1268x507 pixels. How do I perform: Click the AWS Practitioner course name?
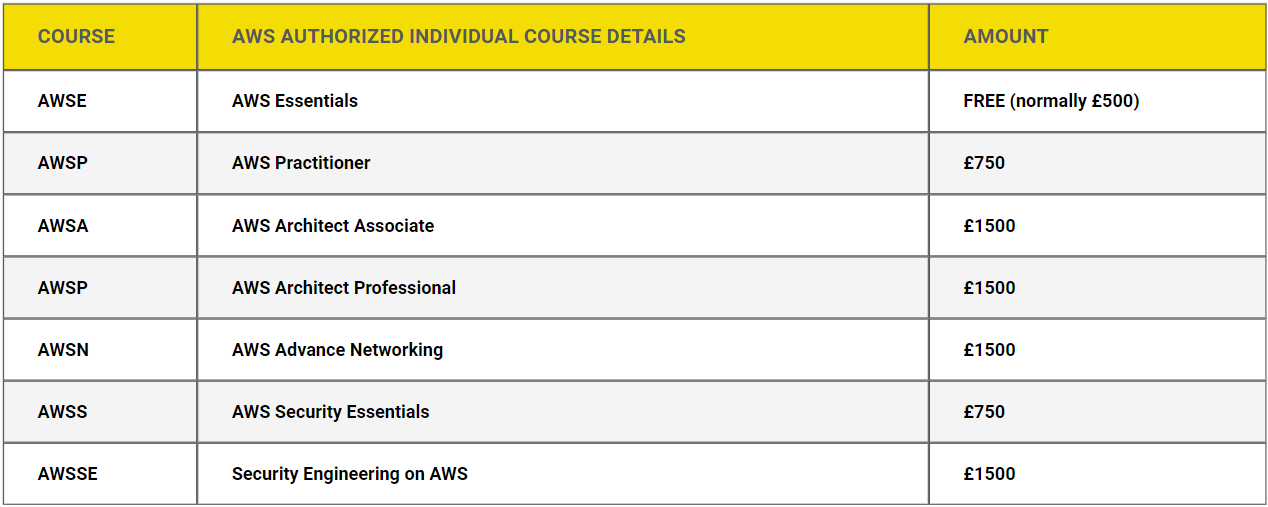coord(301,163)
